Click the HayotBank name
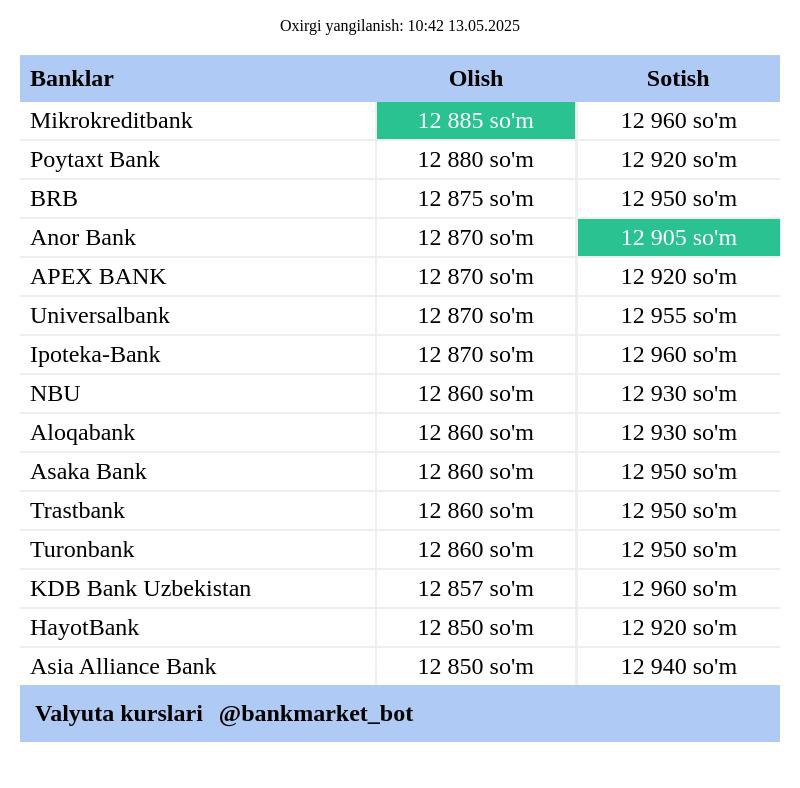The height and width of the screenshot is (788, 800). tap(85, 628)
